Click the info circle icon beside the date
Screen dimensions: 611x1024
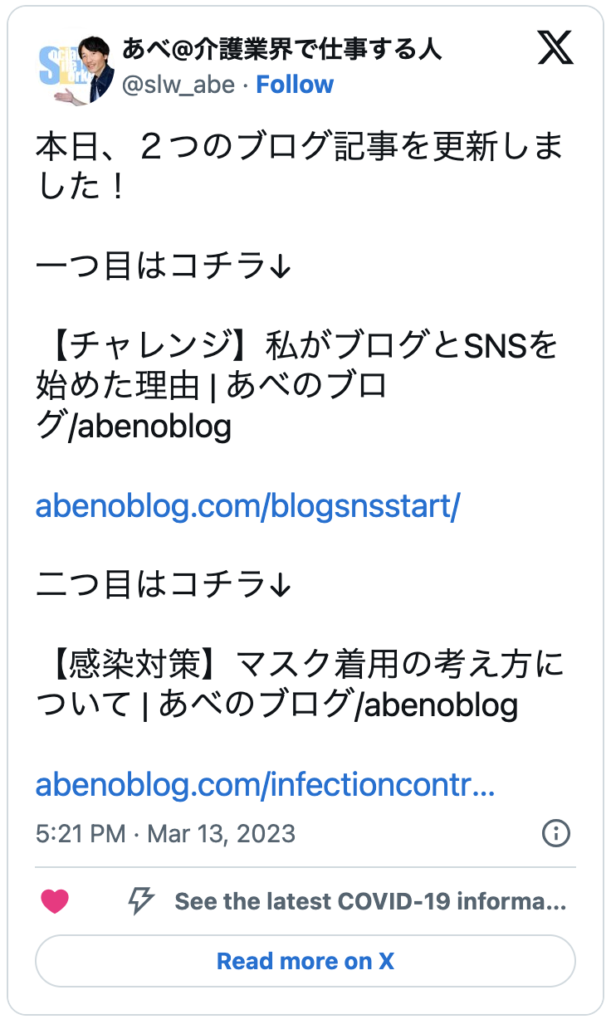pos(555,833)
